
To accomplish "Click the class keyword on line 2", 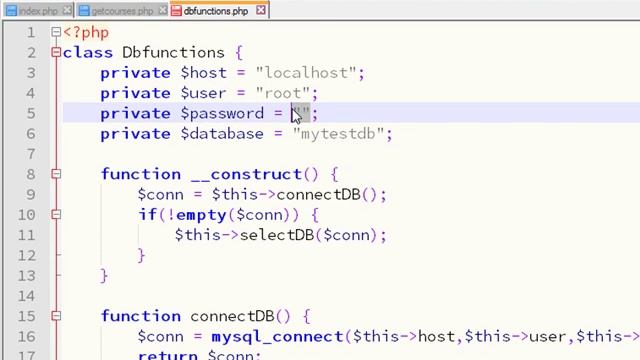I will pyautogui.click(x=88, y=53).
